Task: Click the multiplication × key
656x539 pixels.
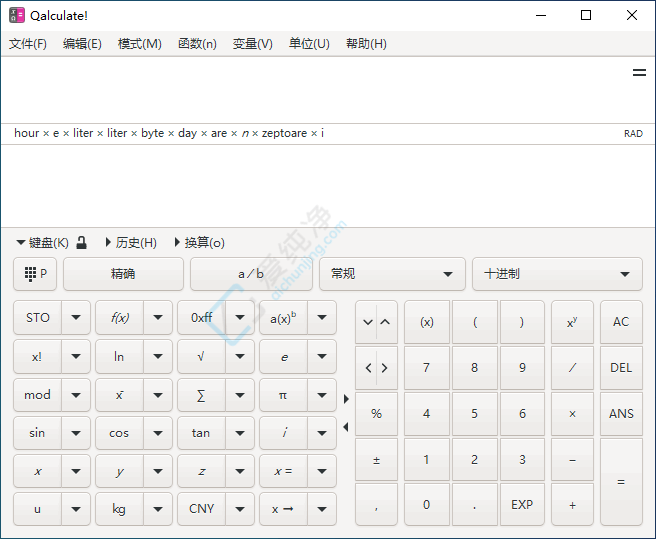Action: 572,414
